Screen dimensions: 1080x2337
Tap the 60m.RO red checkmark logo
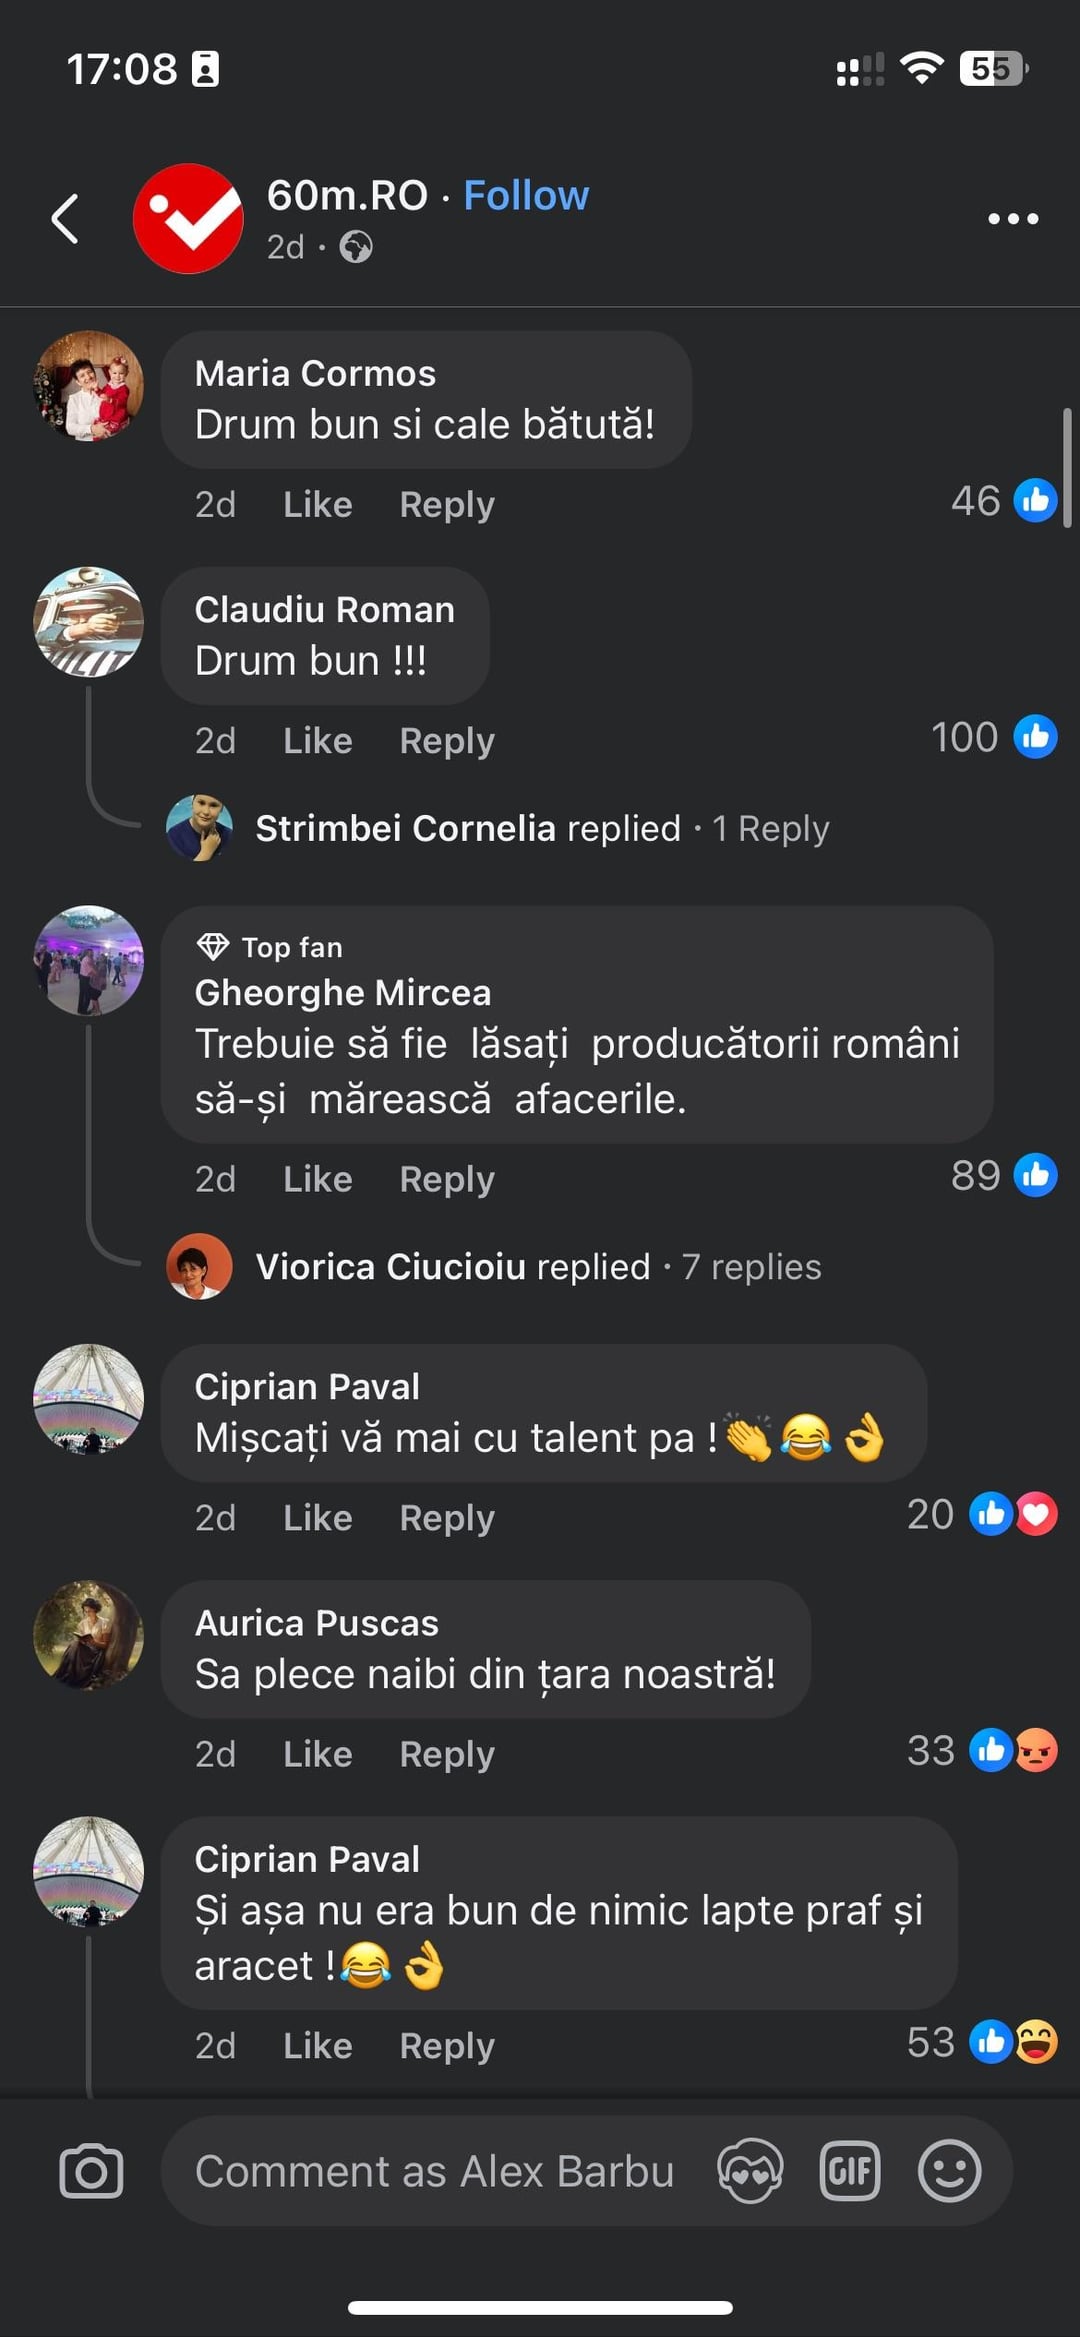pos(188,218)
